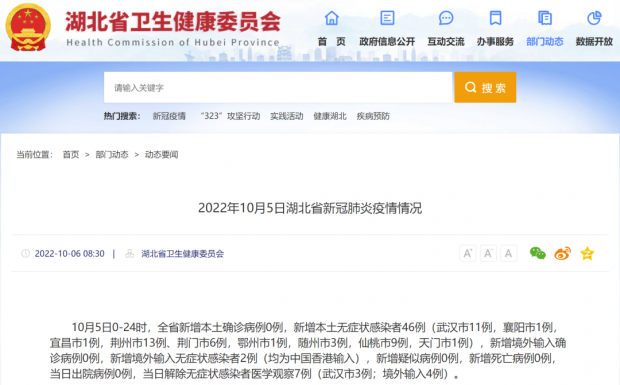Click the article body paragraph starting 10月5日0-24时
620x385 pixels.
[x=308, y=351]
